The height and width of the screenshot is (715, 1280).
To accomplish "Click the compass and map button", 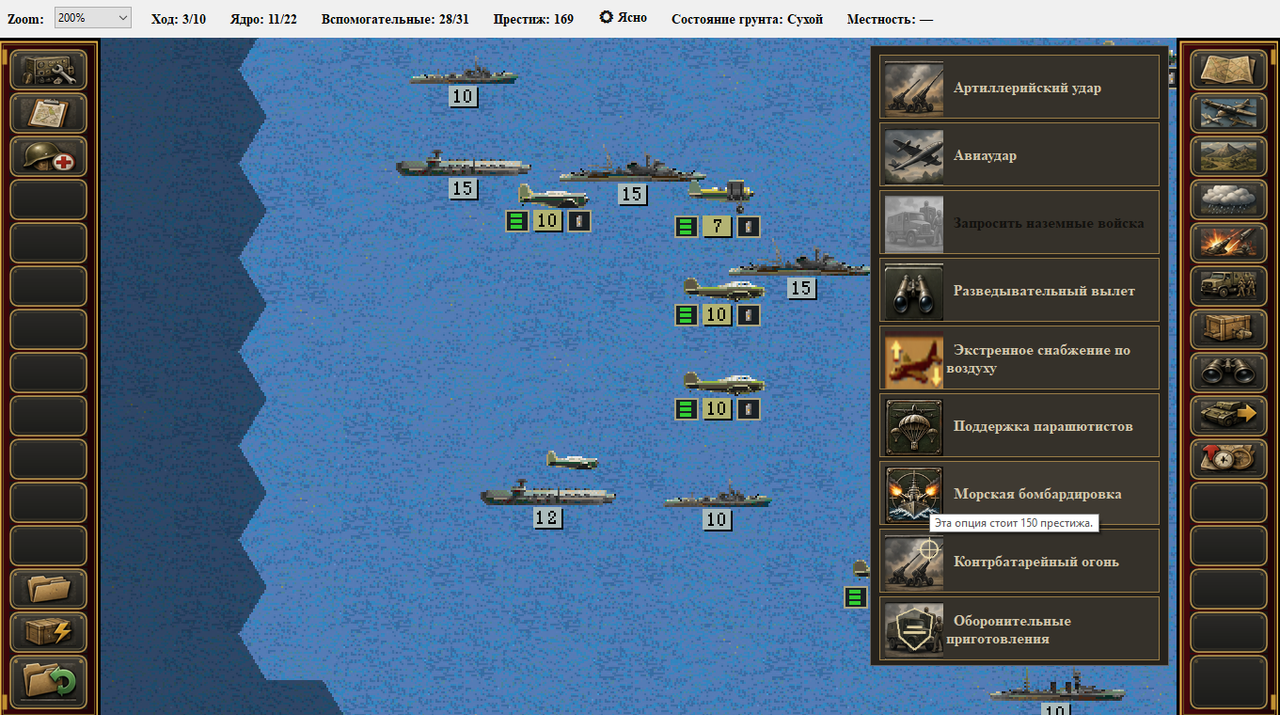I will click(1229, 459).
